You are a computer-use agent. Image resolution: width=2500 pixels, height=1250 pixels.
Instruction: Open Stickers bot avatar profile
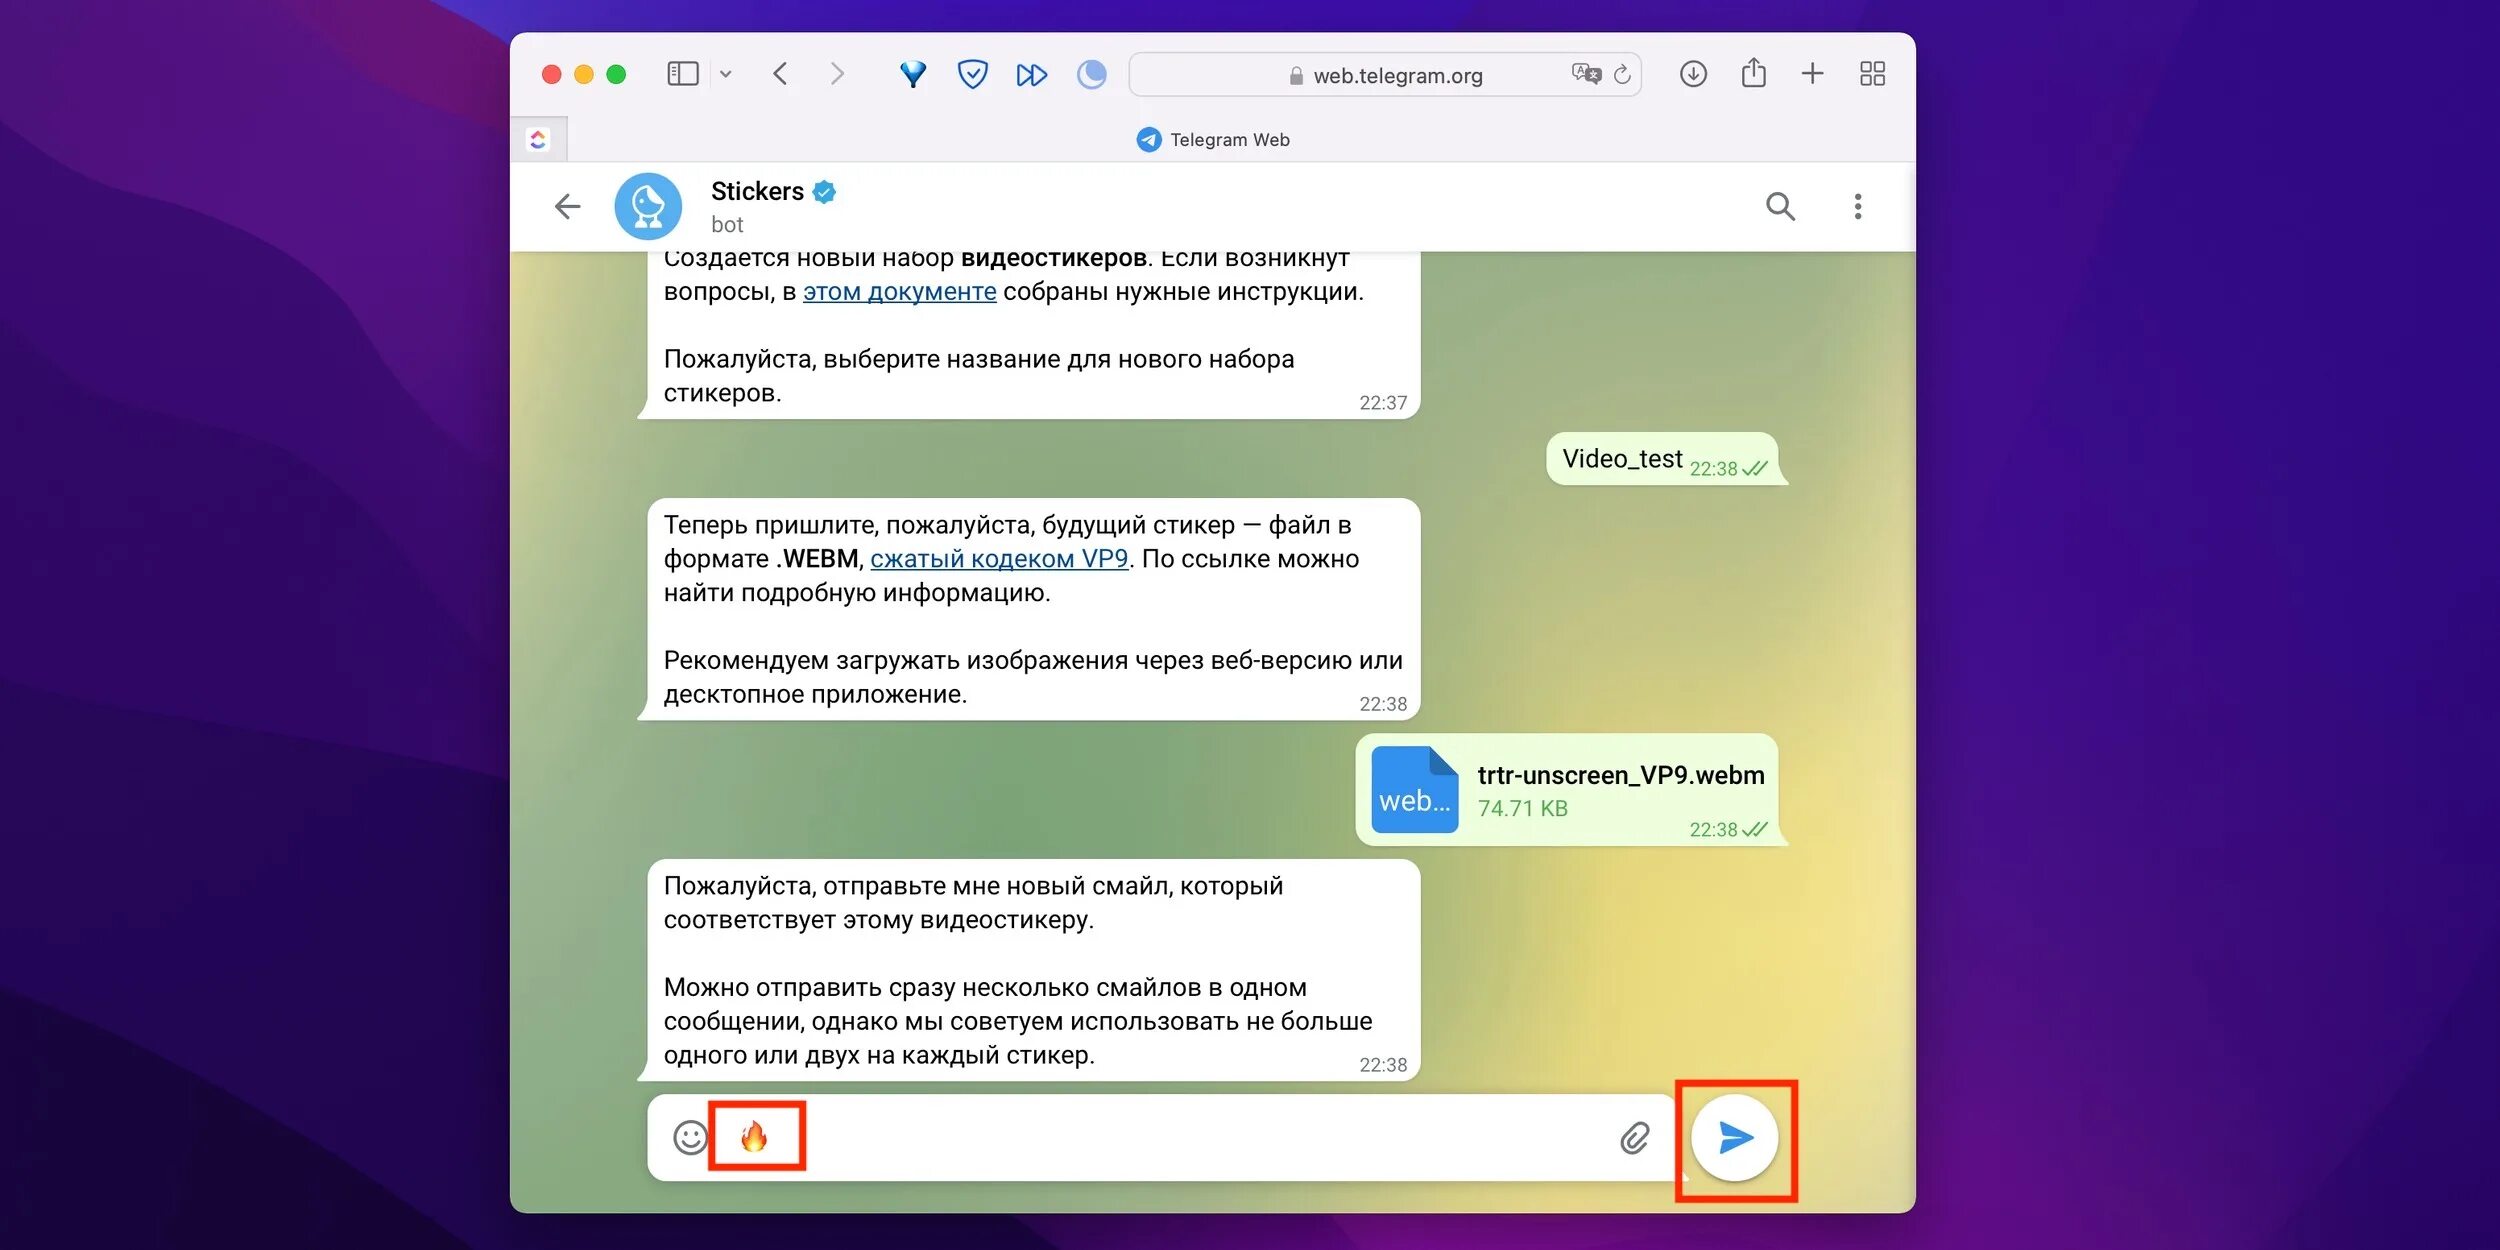click(648, 207)
